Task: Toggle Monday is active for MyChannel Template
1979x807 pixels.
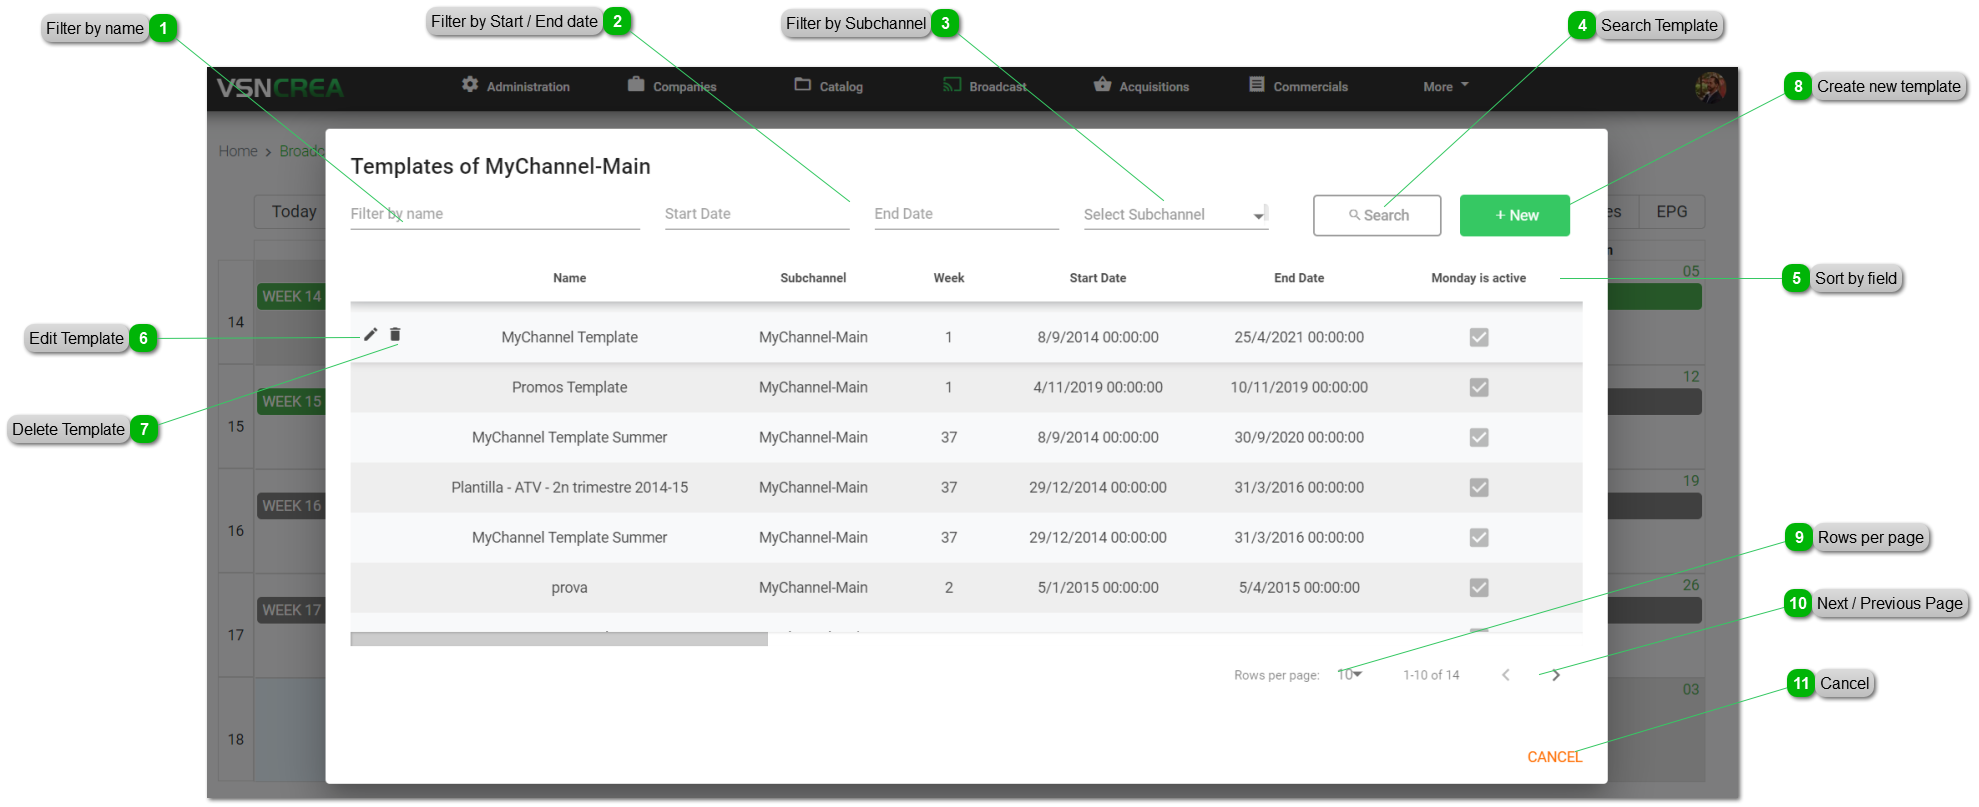Action: tap(1478, 338)
